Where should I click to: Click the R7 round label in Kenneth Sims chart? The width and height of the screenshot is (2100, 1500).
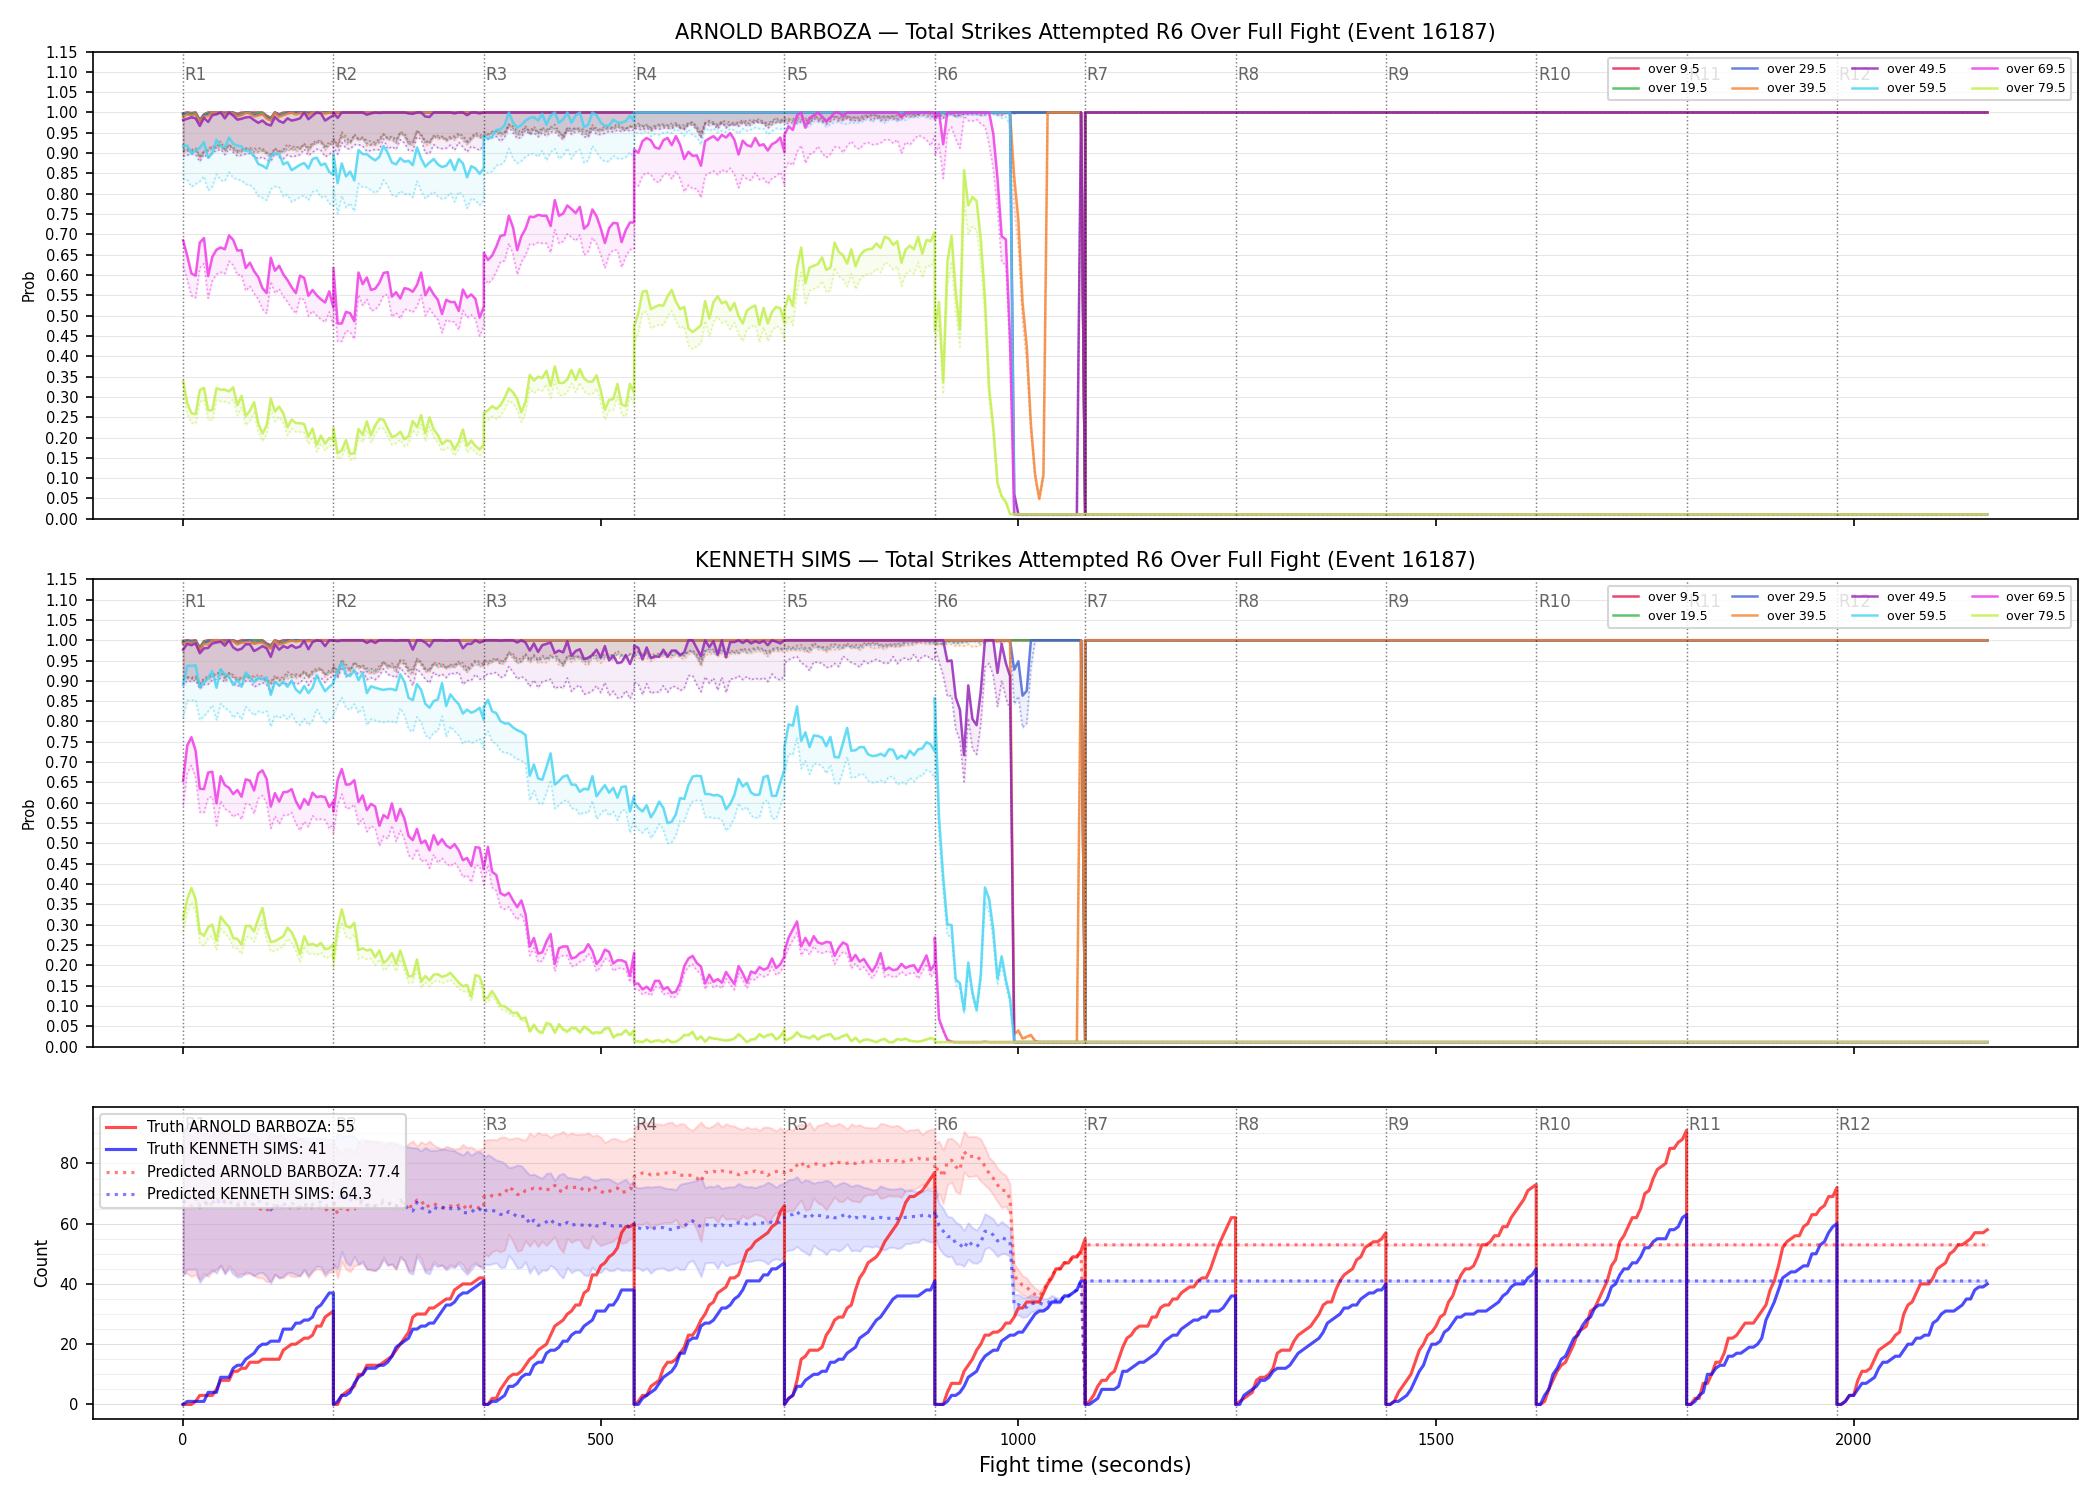click(1097, 601)
